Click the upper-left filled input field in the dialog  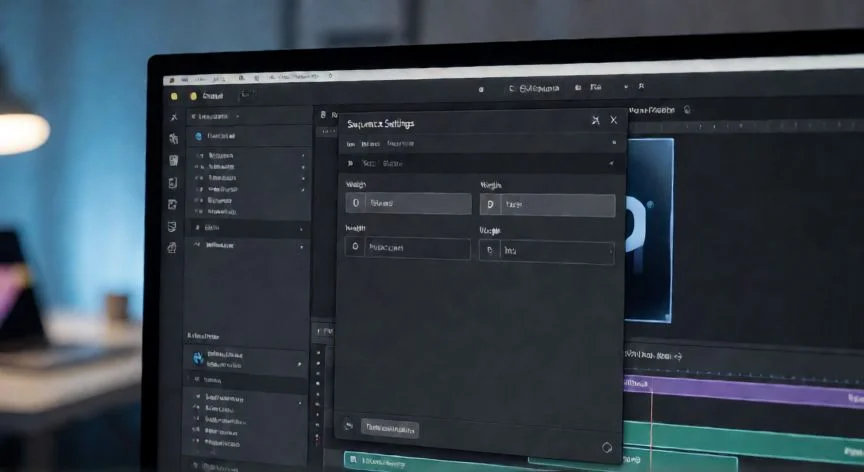[408, 203]
